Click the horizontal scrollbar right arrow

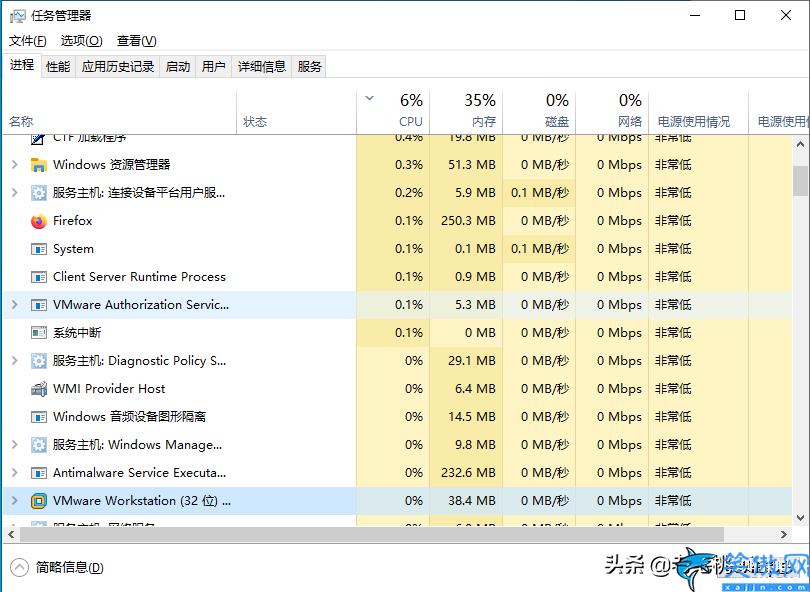(x=784, y=535)
